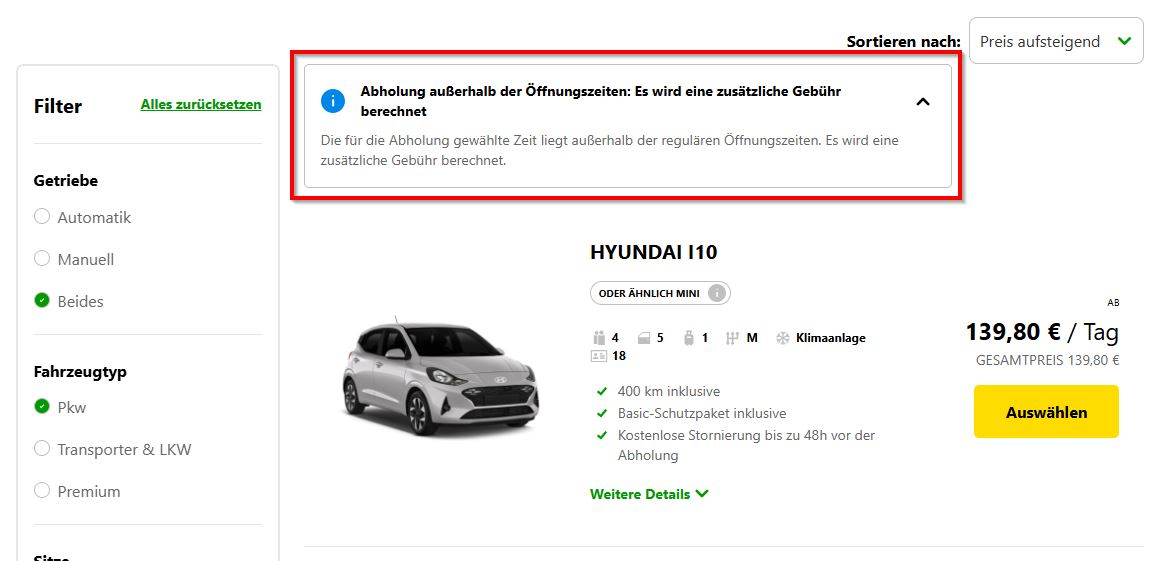Select the Manuell transmission option
Viewport: 1172px width, 561px height.
(74, 259)
